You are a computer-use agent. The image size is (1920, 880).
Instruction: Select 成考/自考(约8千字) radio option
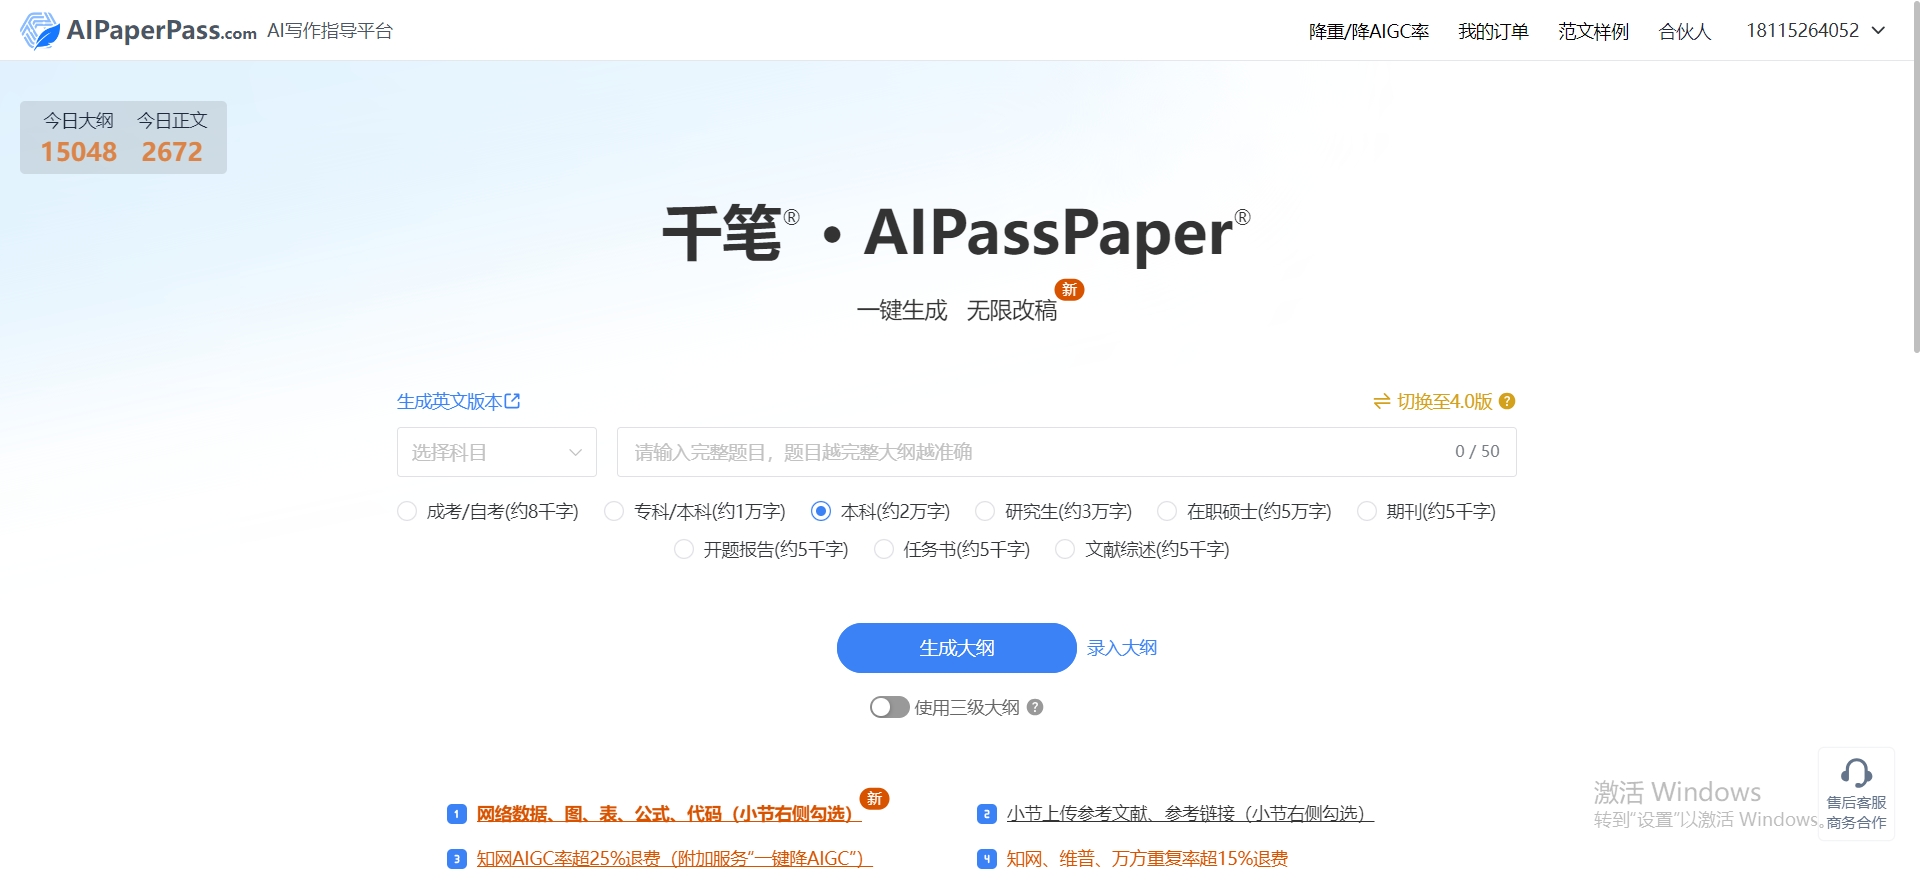coord(407,511)
